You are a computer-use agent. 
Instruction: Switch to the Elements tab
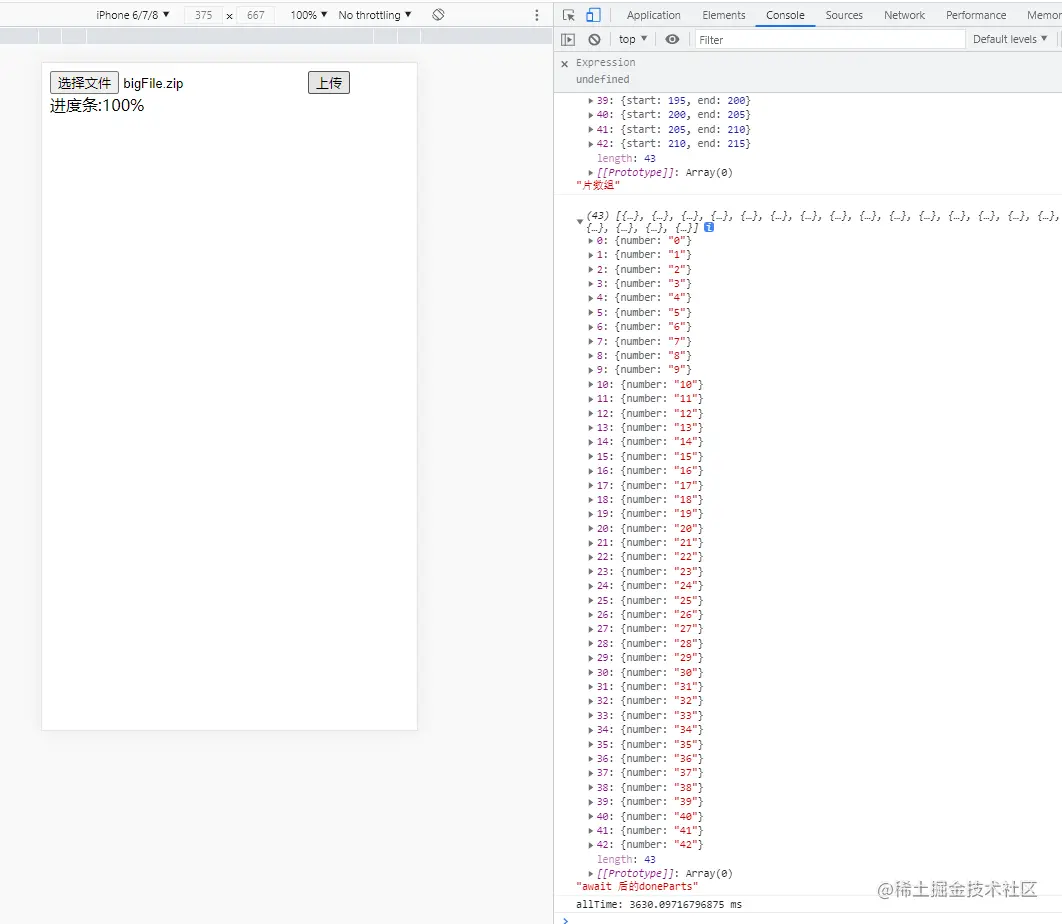point(723,15)
